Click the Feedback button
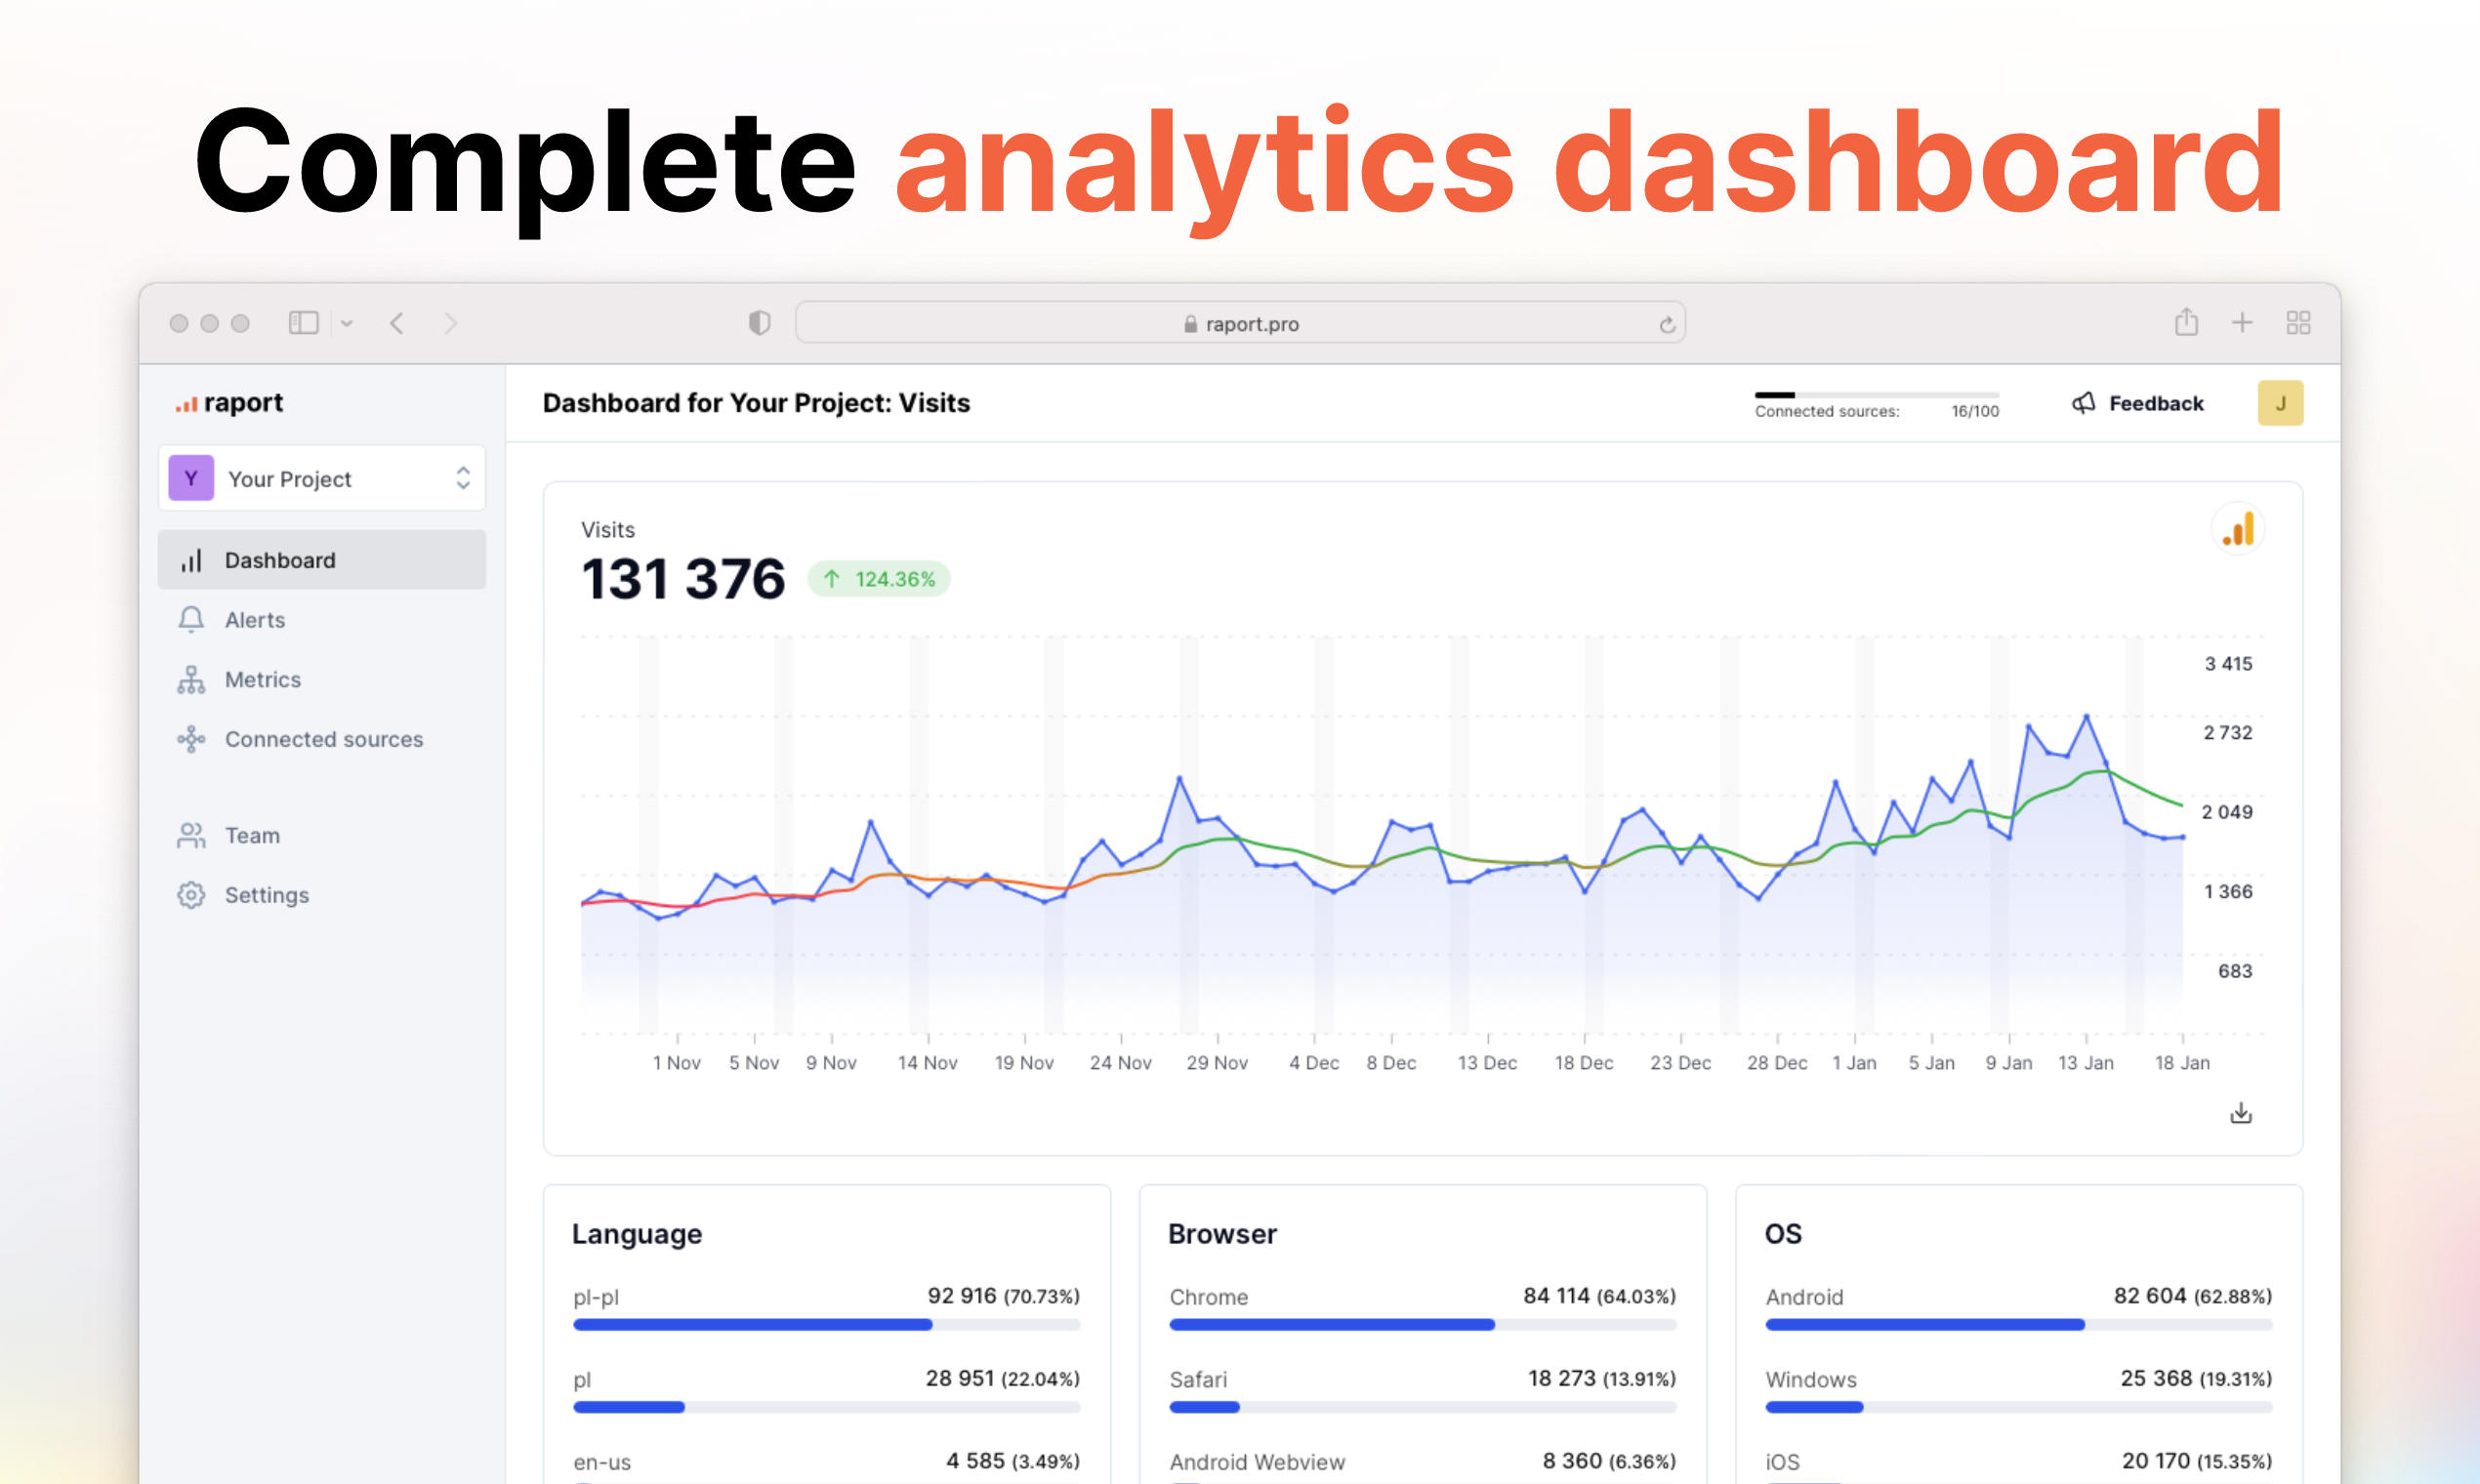The image size is (2480, 1484). pos(2138,403)
